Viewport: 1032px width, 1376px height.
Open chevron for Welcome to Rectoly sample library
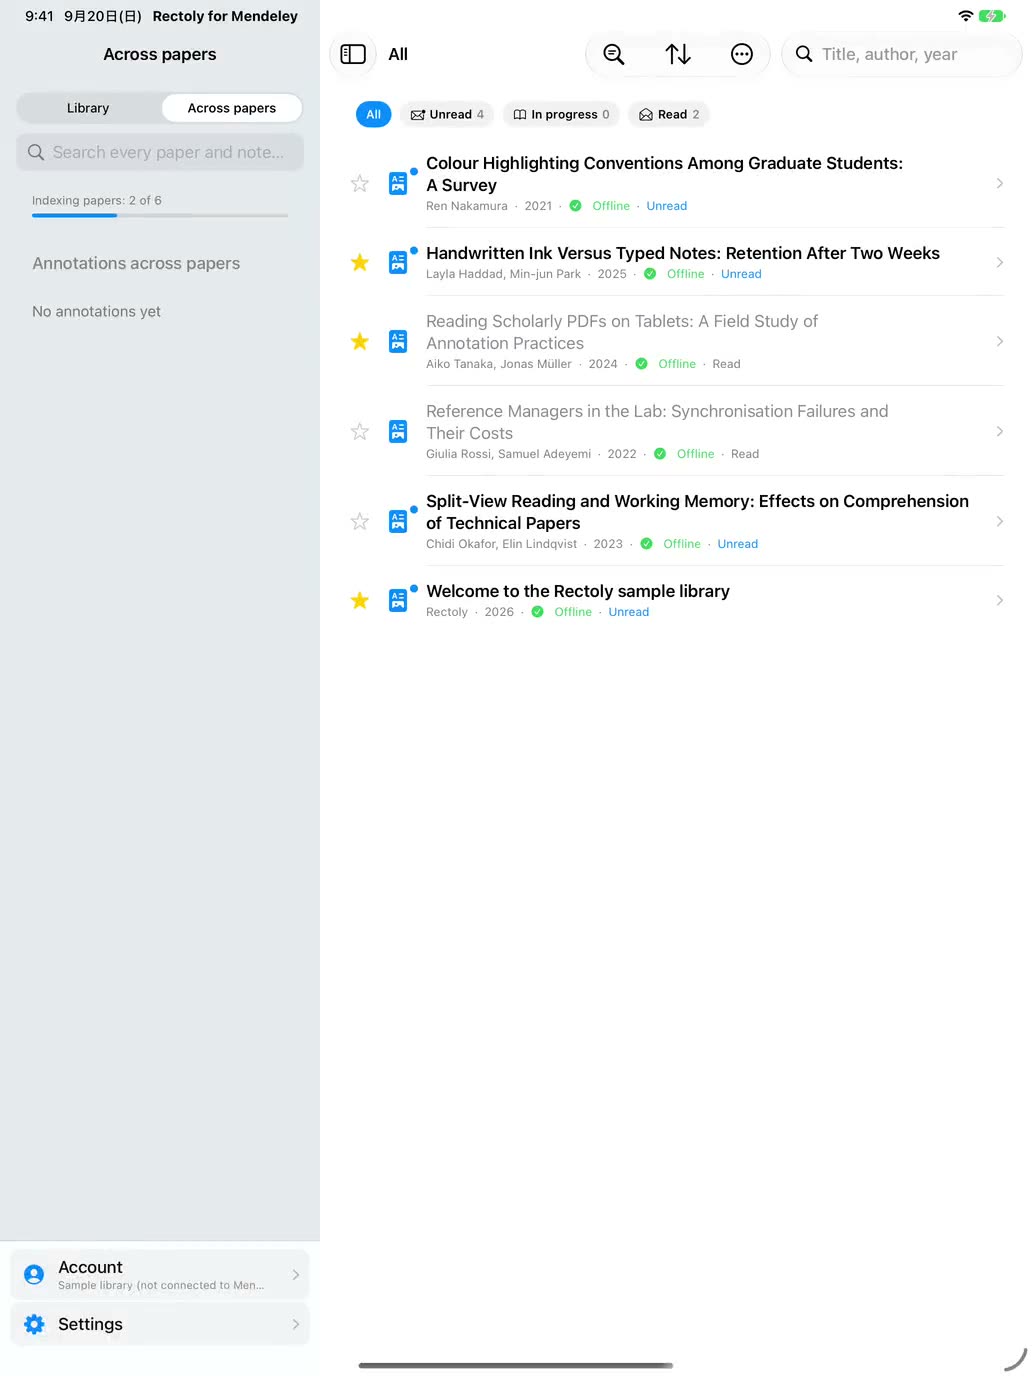click(x=1000, y=600)
